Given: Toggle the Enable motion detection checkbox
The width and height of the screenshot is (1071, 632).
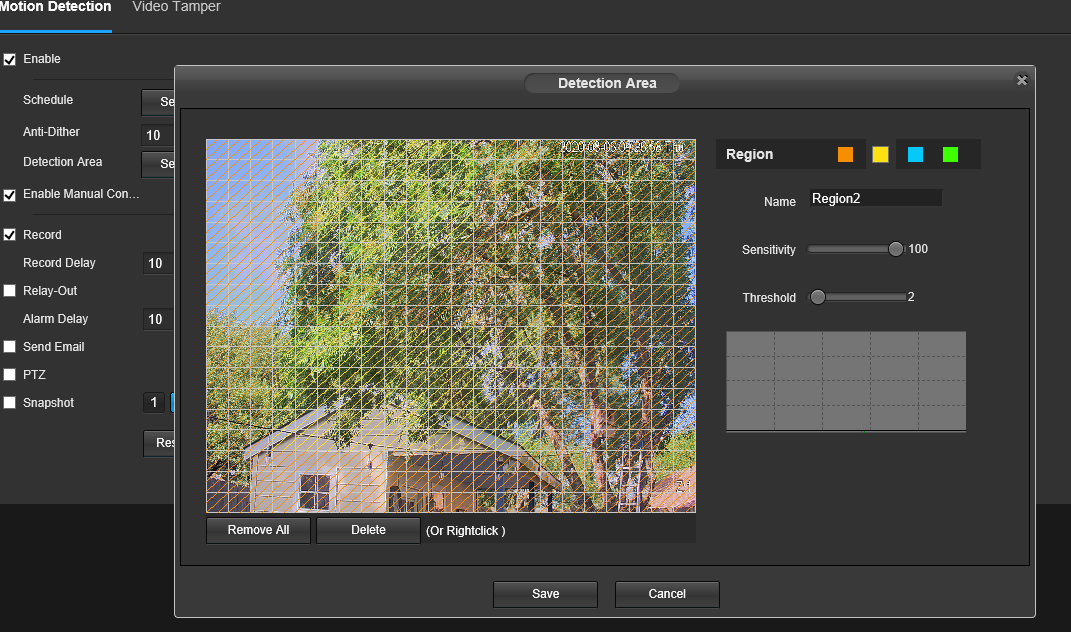Looking at the screenshot, I should pos(10,59).
